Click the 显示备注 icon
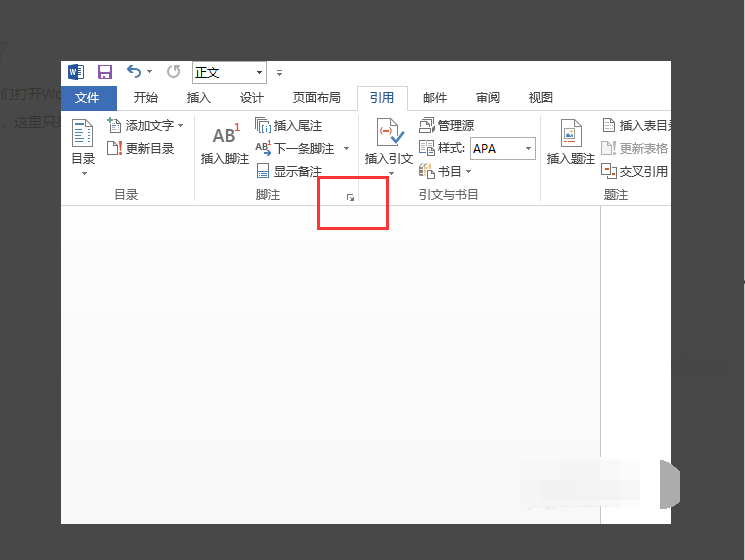745x560 pixels. tap(263, 171)
